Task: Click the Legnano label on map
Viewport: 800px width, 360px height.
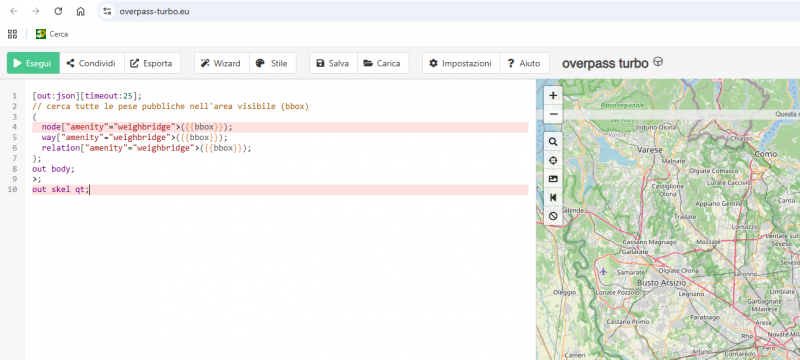Action: (691, 294)
